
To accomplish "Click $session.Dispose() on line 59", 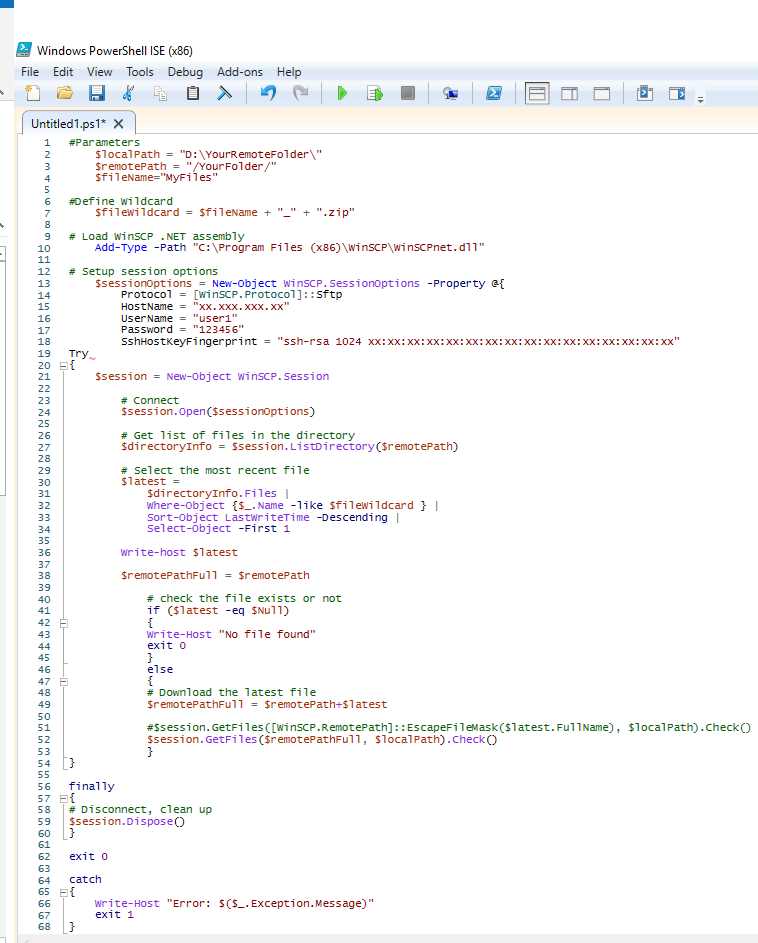I will point(127,822).
